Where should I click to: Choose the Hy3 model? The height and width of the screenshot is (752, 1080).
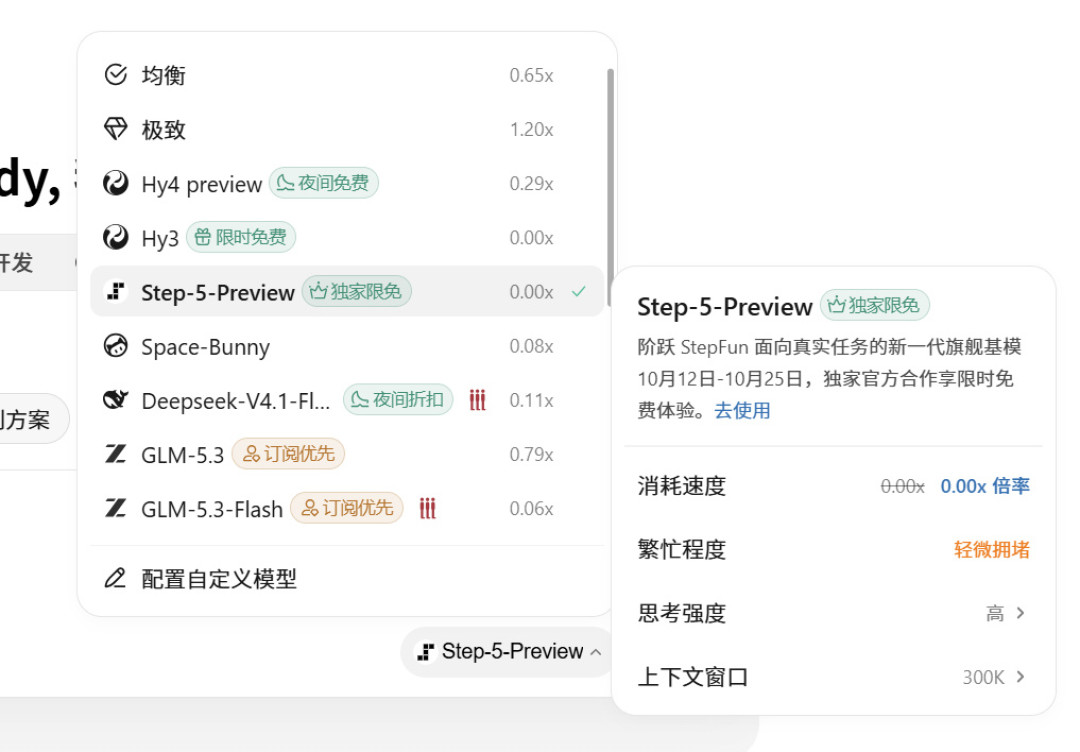click(347, 237)
